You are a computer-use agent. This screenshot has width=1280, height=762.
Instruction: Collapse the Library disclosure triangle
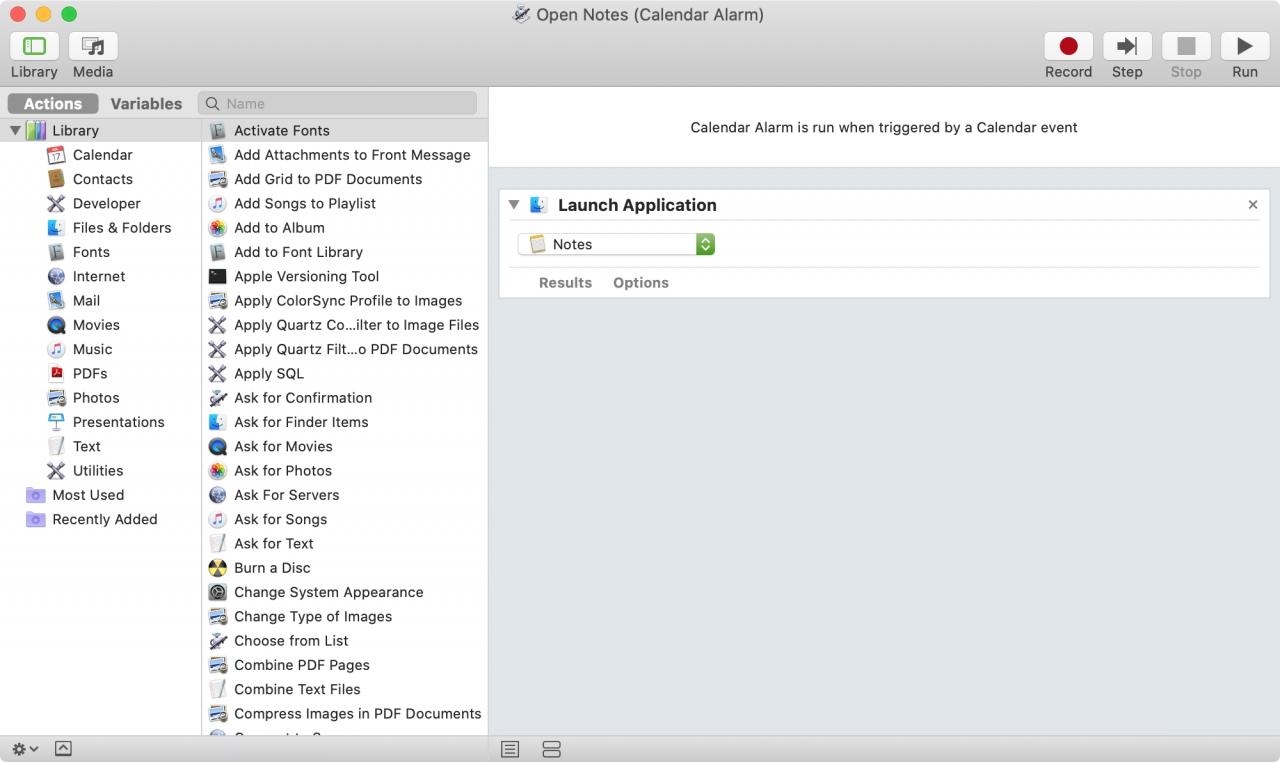(x=15, y=130)
